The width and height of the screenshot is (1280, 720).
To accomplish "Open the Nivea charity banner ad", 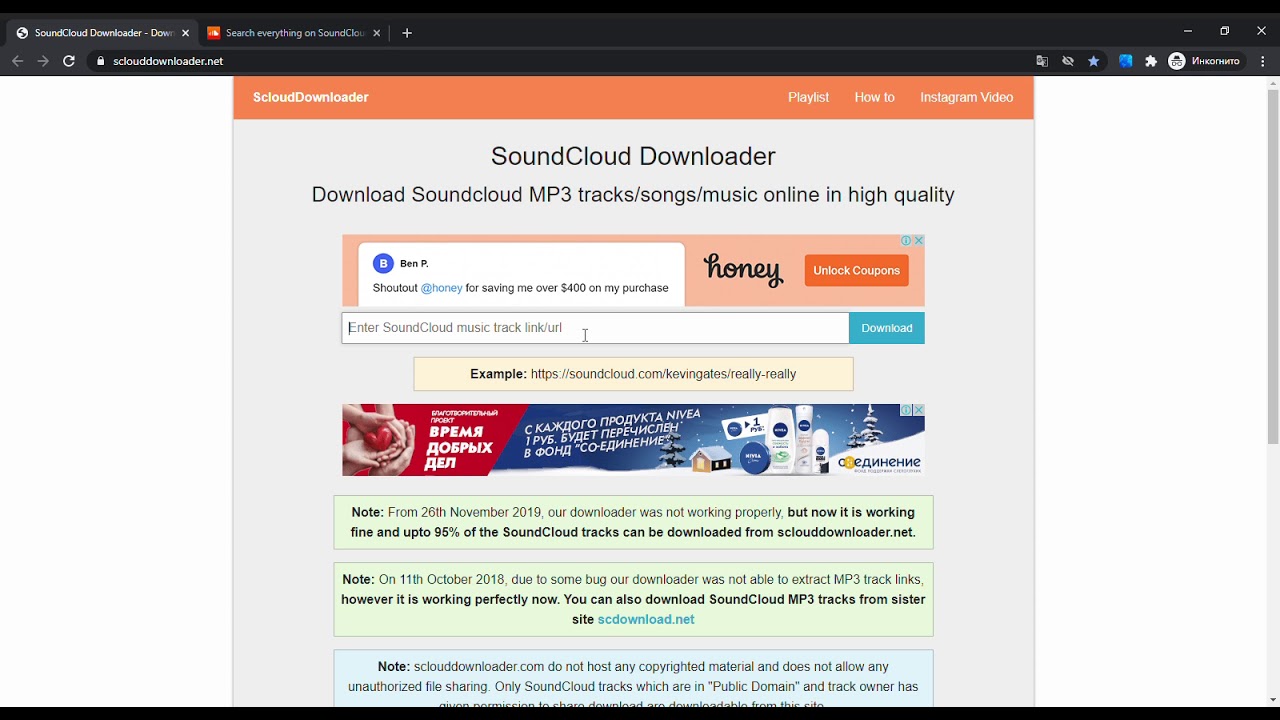I will pos(633,440).
